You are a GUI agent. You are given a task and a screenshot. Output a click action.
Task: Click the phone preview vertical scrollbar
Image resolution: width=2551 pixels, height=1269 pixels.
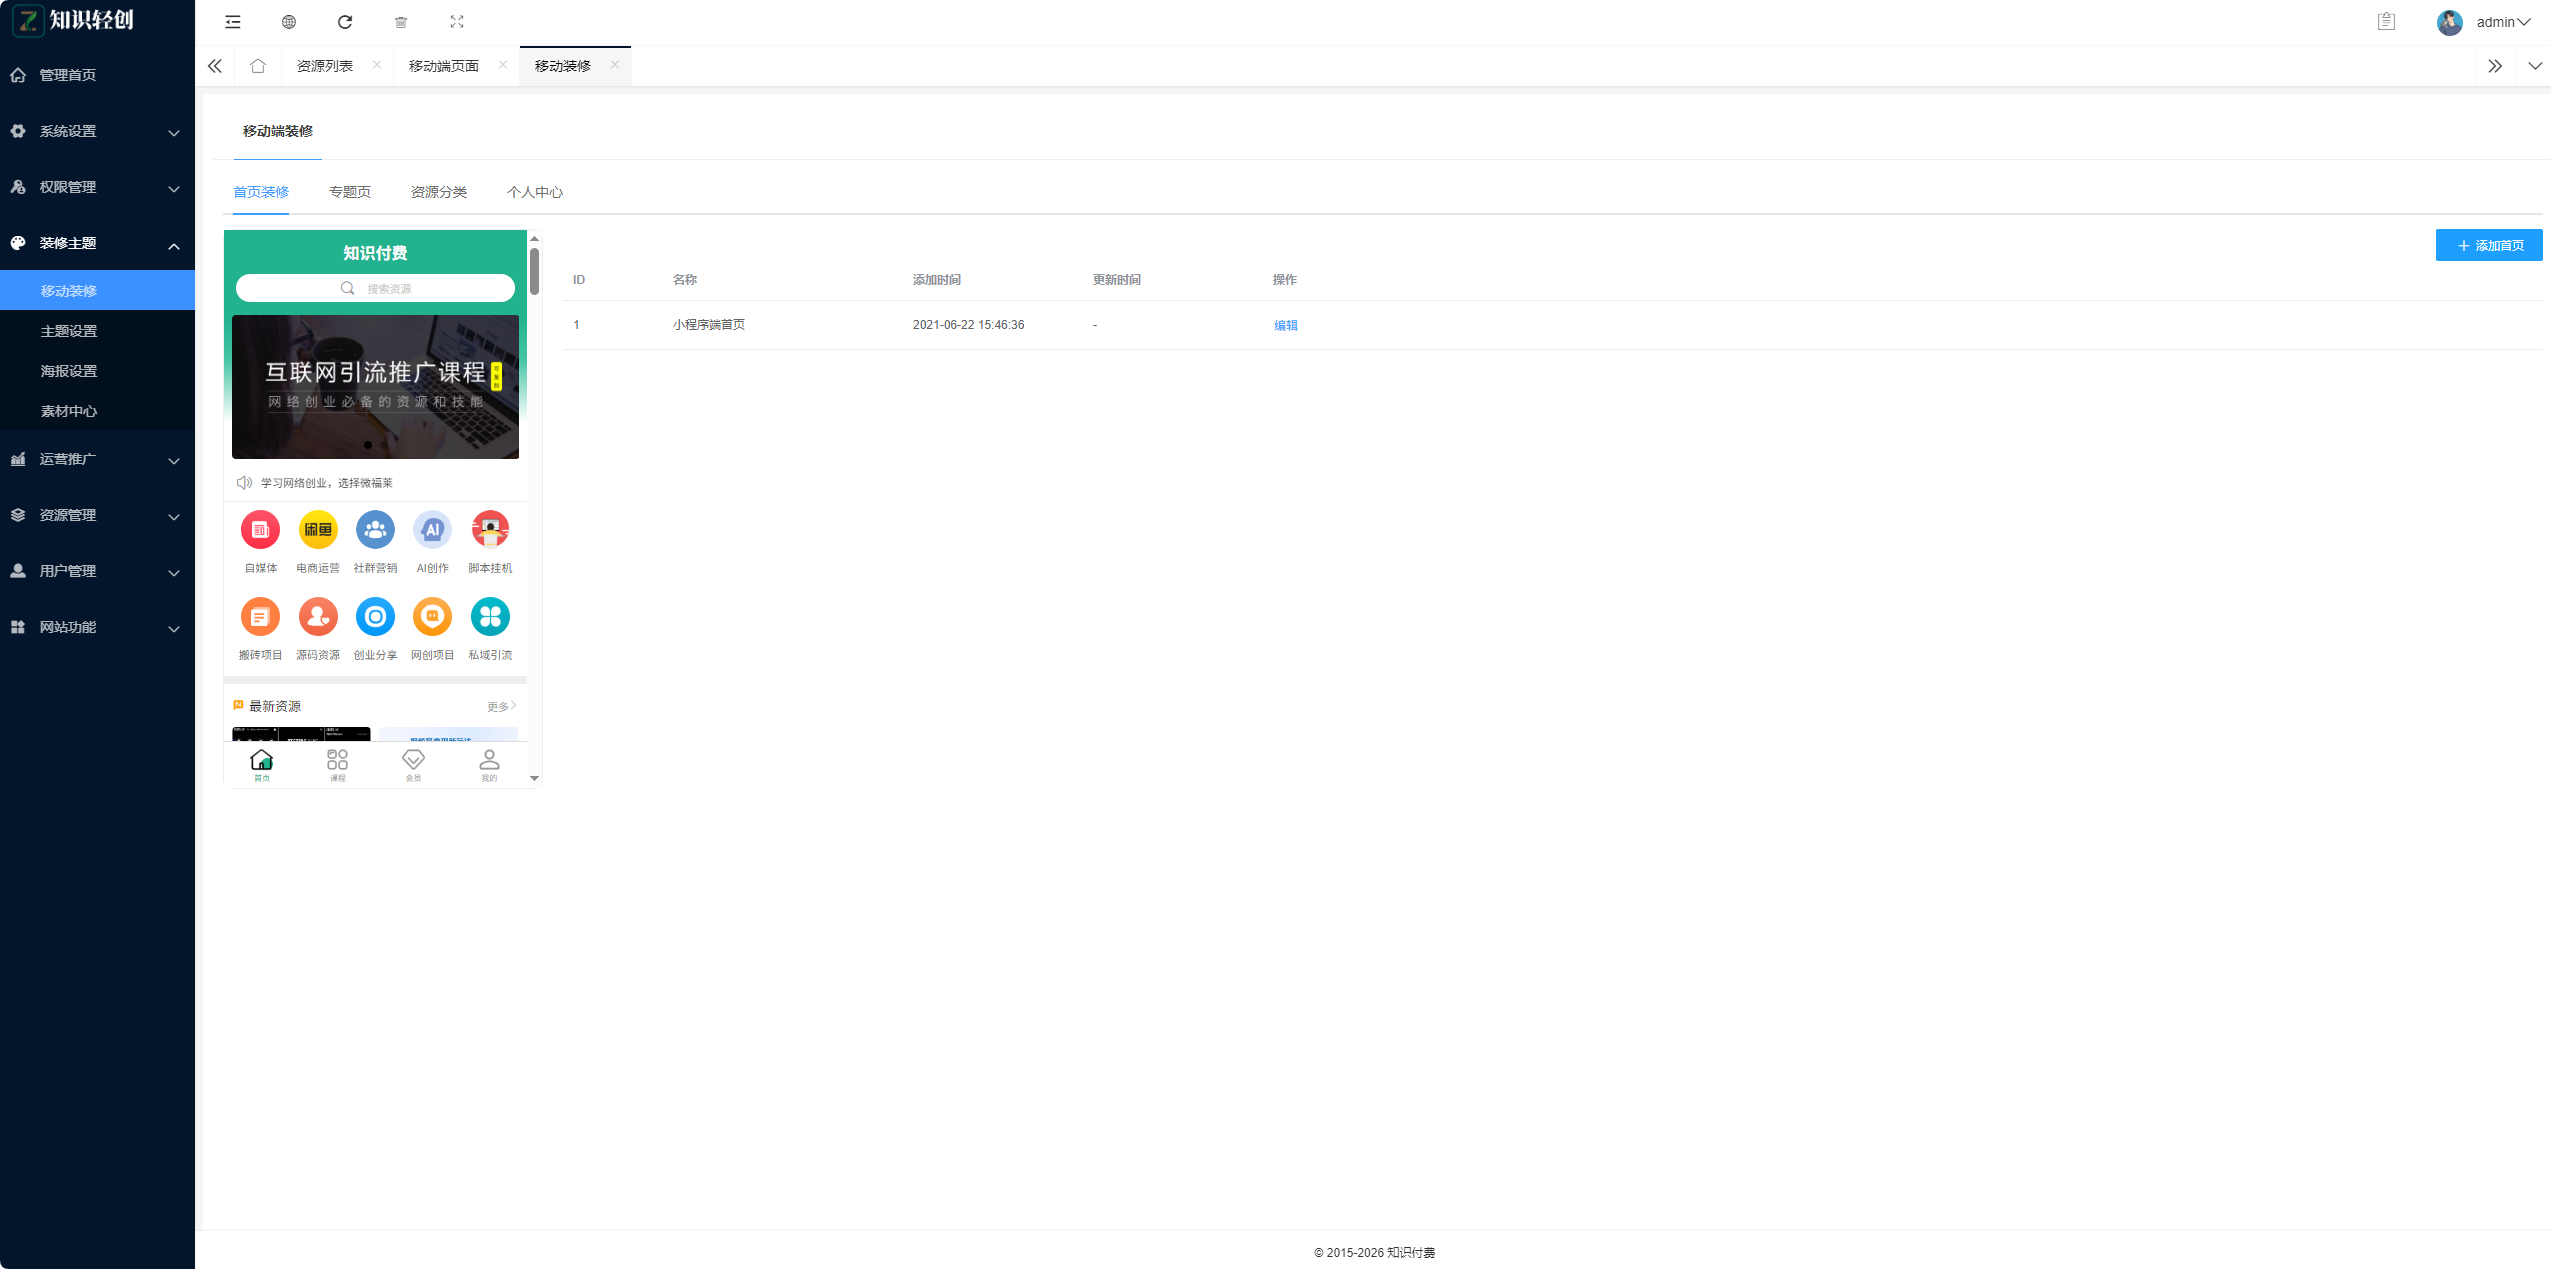click(535, 272)
